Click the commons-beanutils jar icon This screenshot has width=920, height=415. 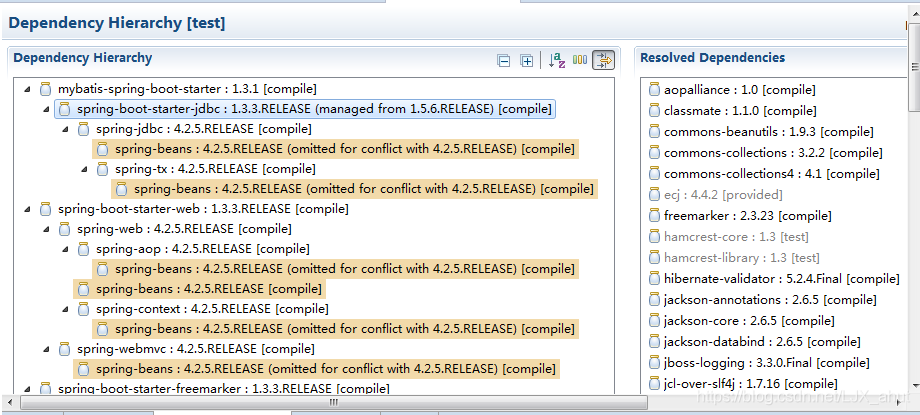[x=654, y=131]
